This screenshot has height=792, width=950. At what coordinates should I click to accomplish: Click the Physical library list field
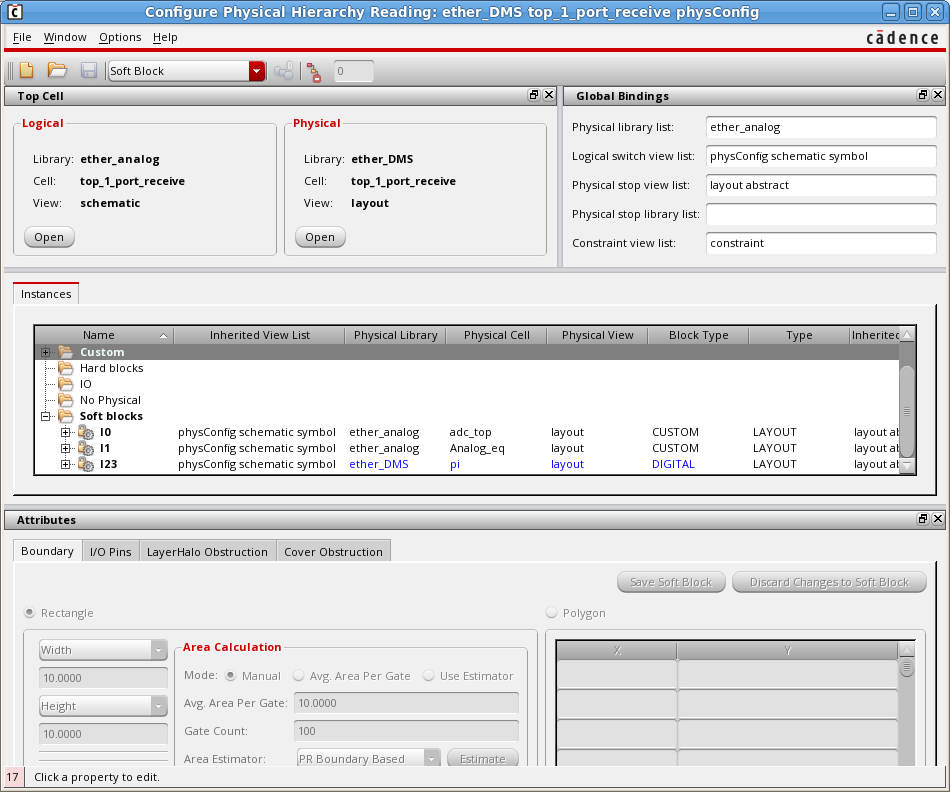(820, 128)
